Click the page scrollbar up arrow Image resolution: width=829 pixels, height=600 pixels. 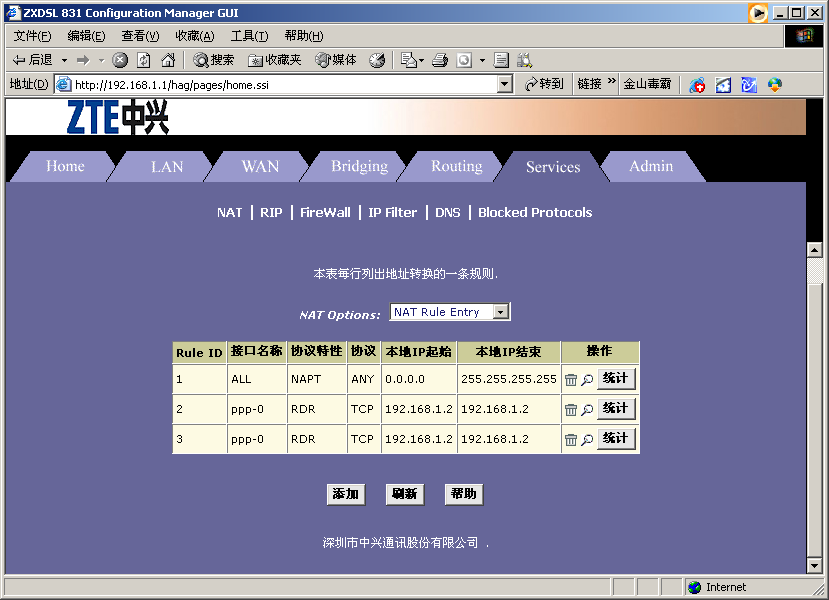815,250
